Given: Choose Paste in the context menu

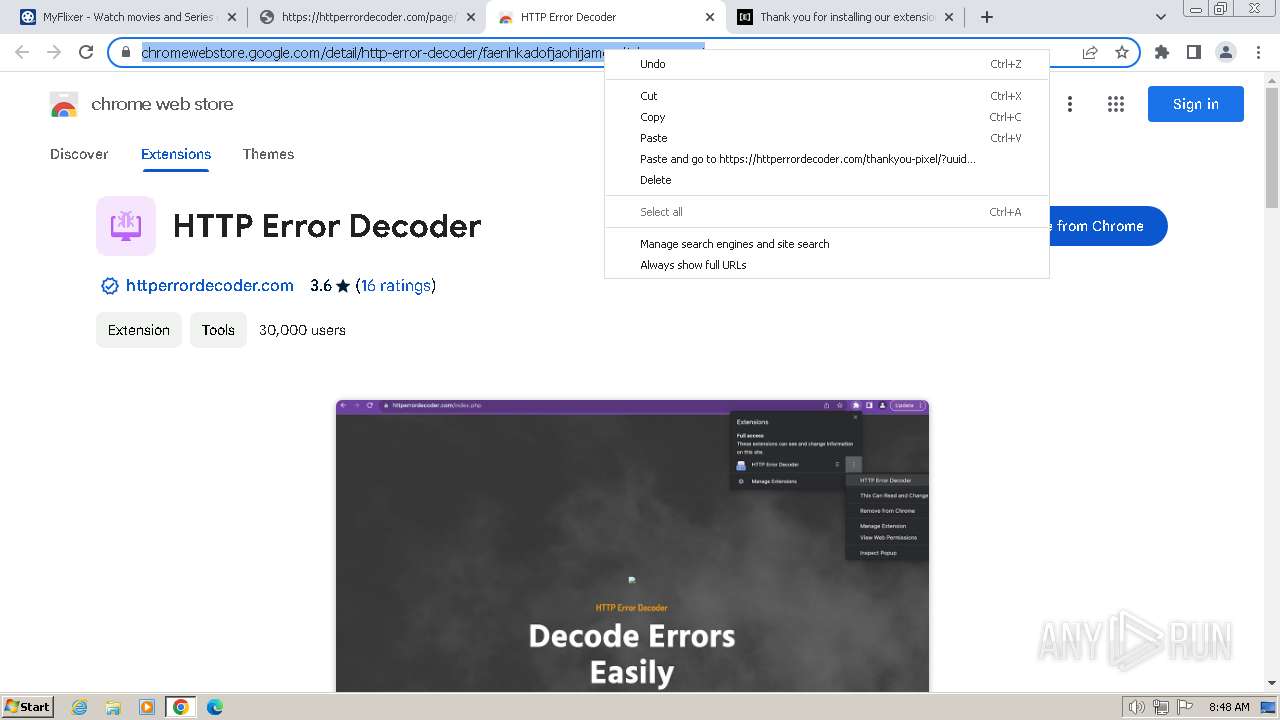Looking at the screenshot, I should (x=827, y=138).
